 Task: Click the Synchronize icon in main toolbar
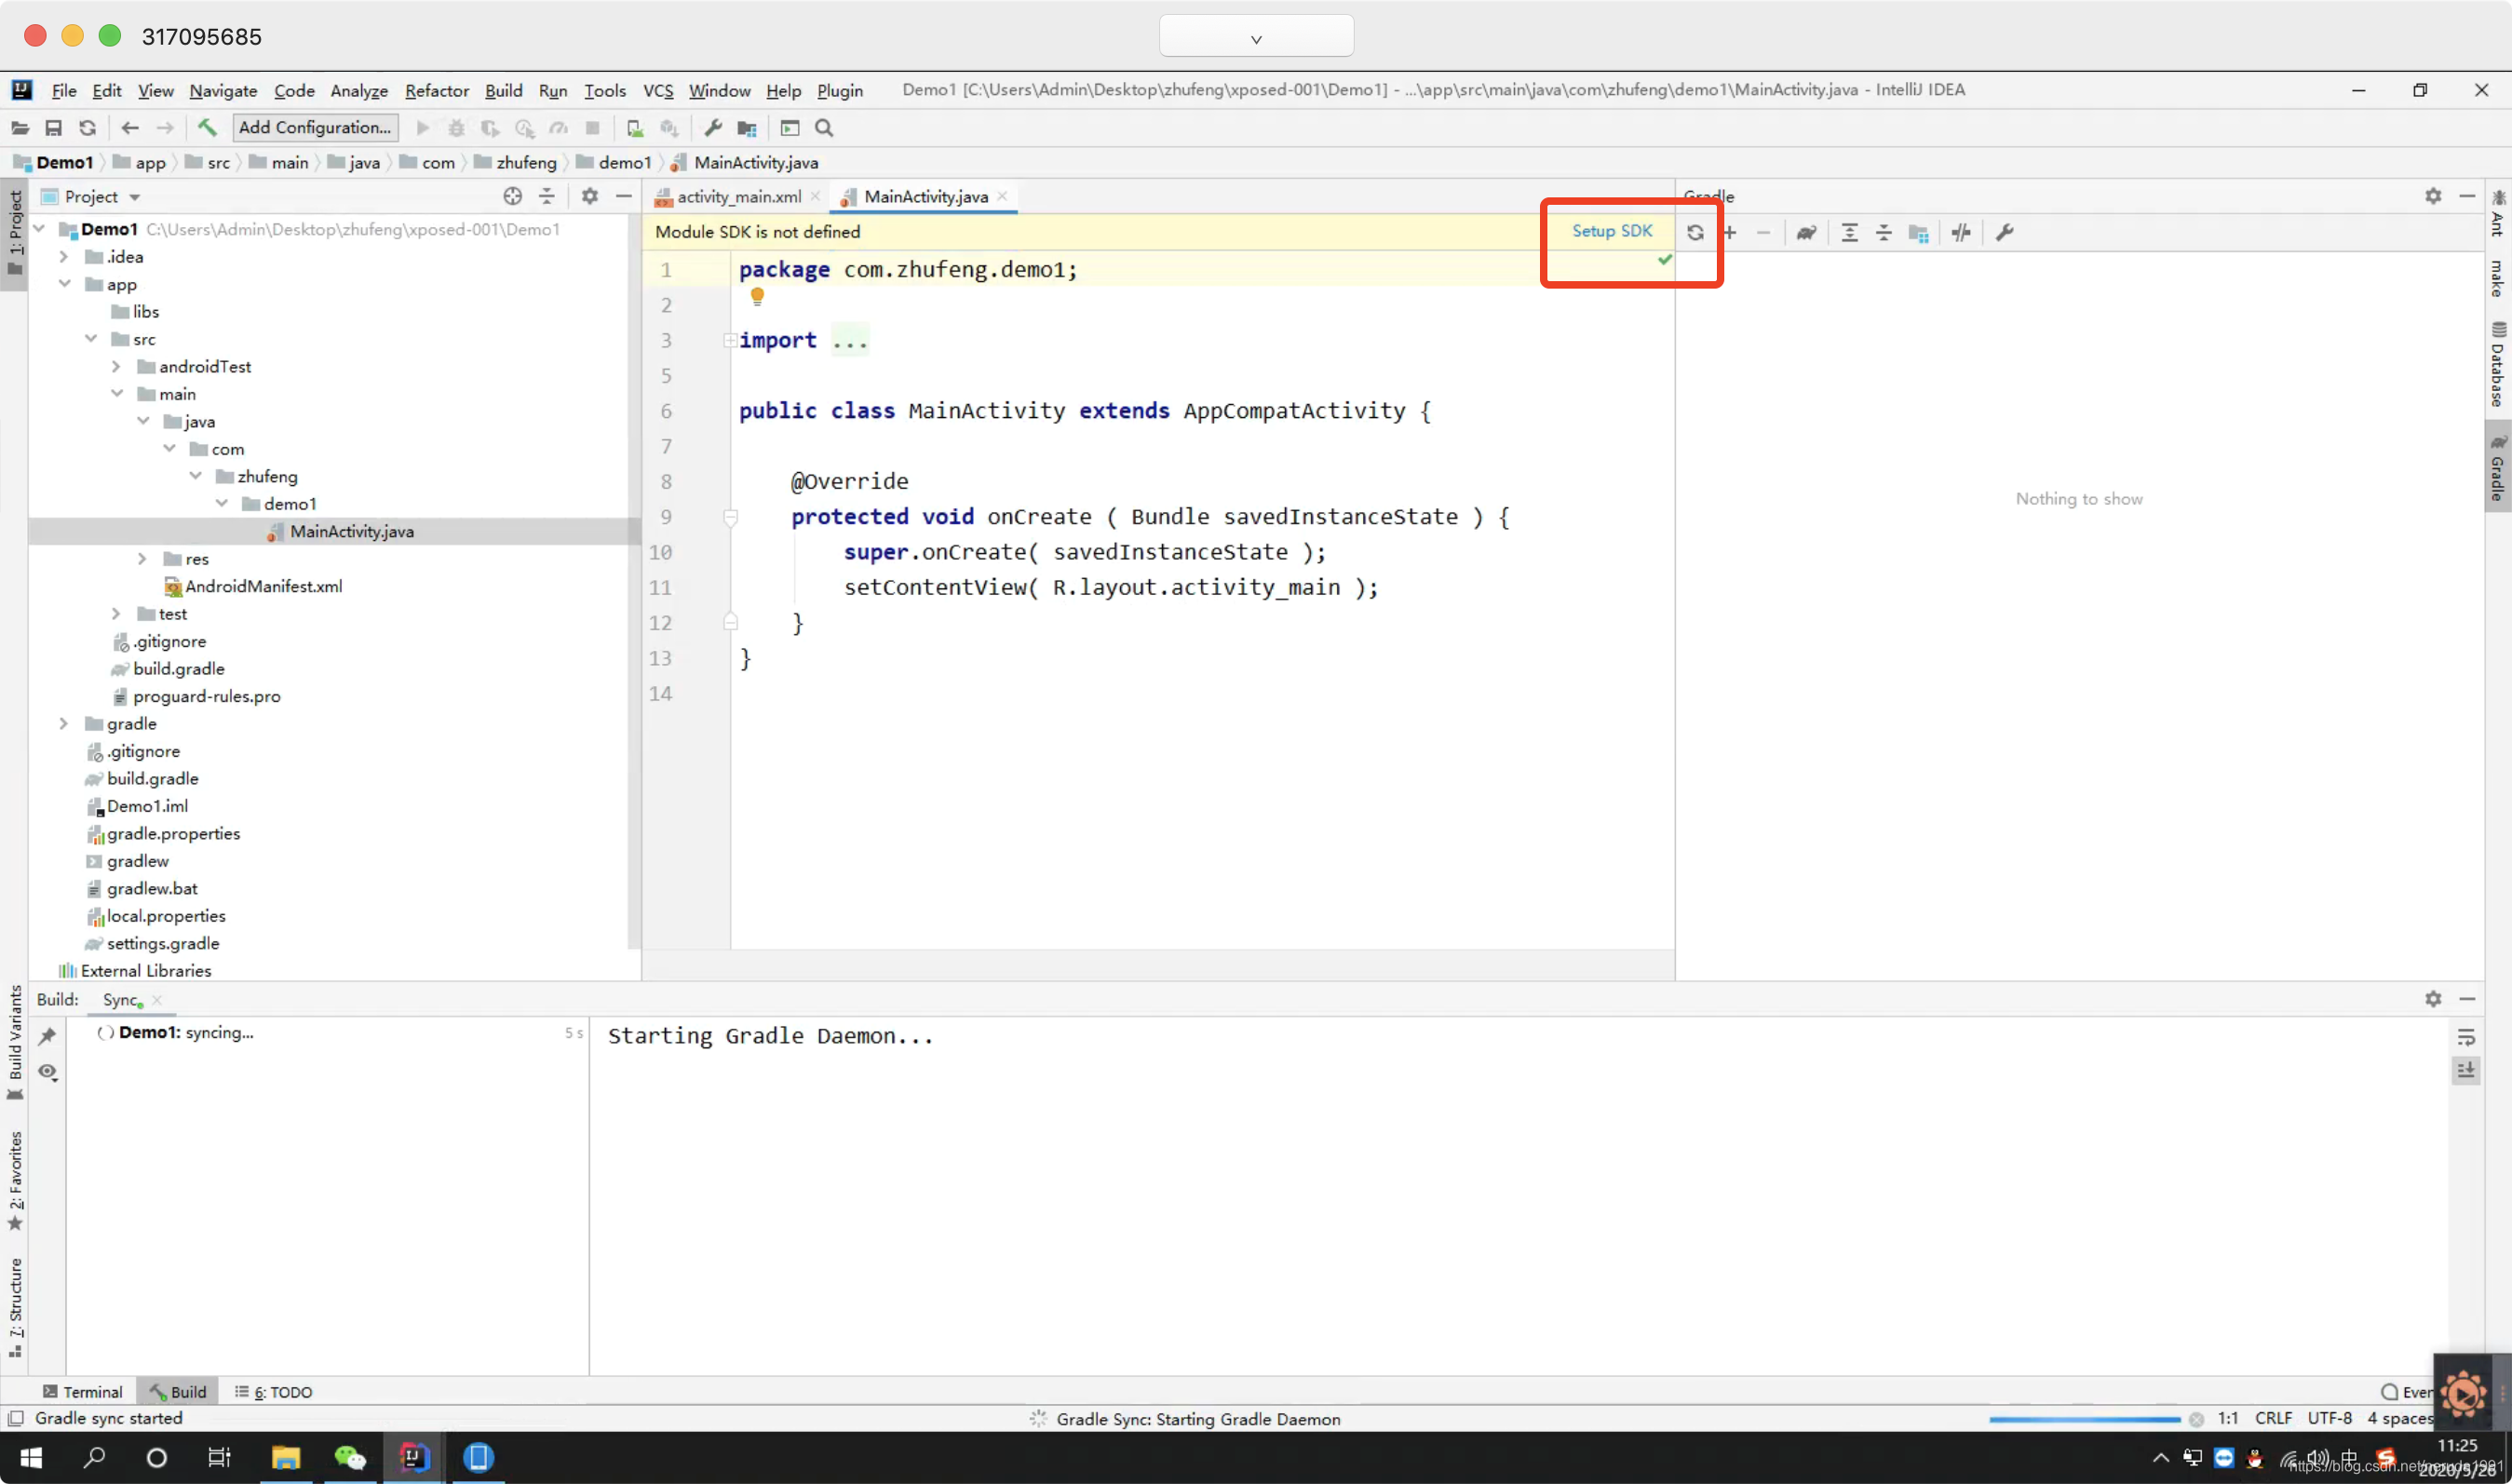pos(88,128)
